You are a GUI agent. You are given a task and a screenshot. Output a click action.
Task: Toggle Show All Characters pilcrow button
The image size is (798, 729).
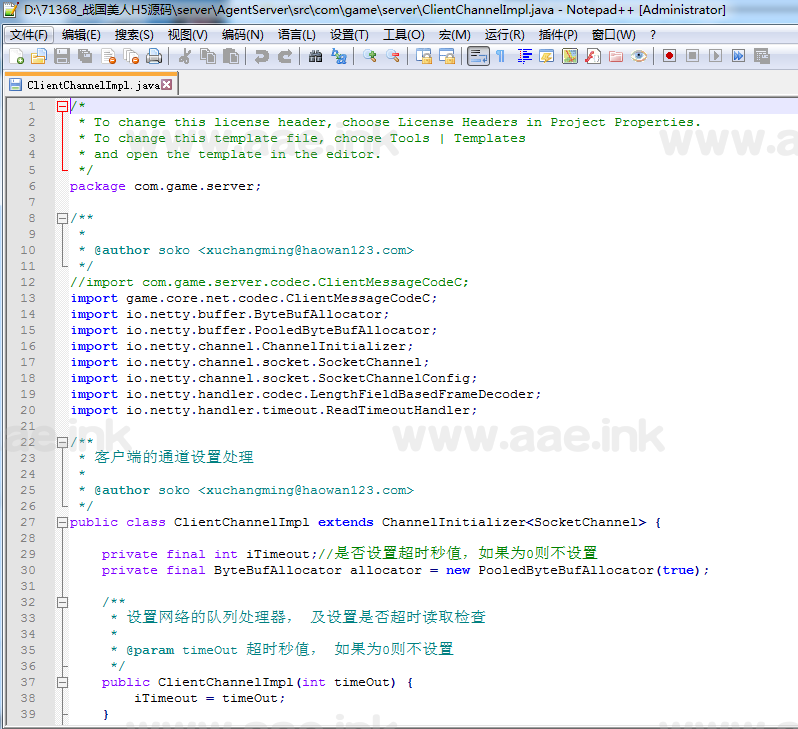[x=500, y=57]
